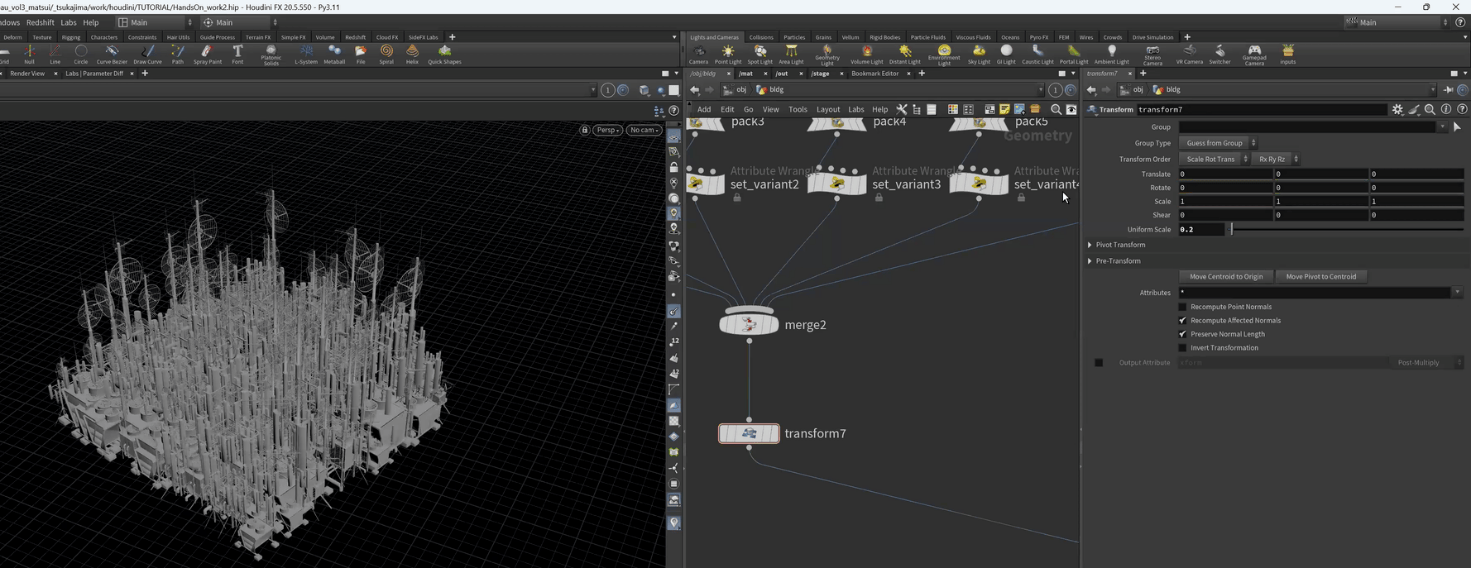Screen dimensions: 1471x568
Task: Open the Layout menu in network editor
Action: pyautogui.click(x=828, y=109)
